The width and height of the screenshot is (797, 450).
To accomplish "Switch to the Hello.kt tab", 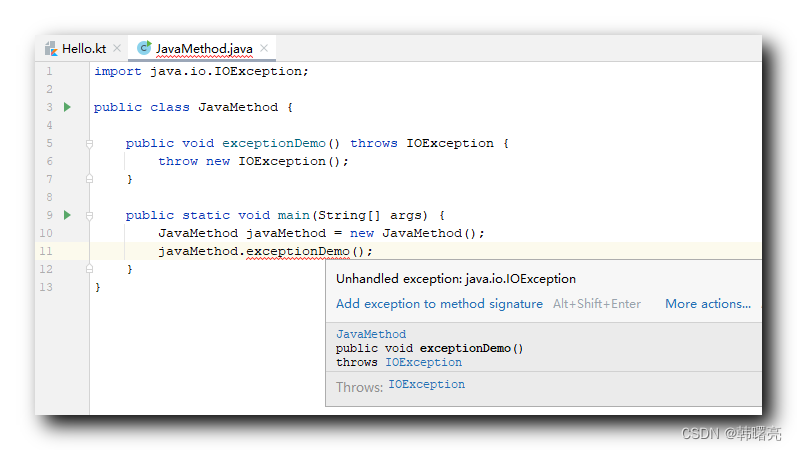I will coord(83,49).
